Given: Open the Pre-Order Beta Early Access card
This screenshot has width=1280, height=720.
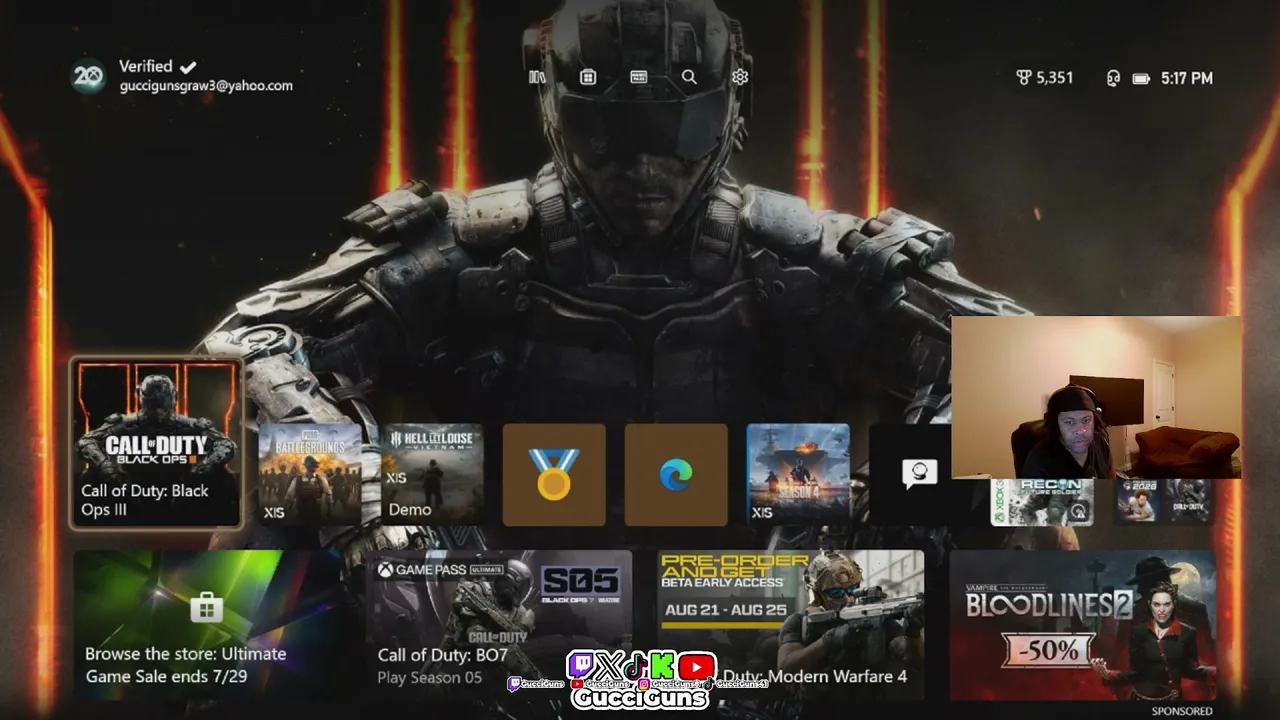Looking at the screenshot, I should pos(791,624).
